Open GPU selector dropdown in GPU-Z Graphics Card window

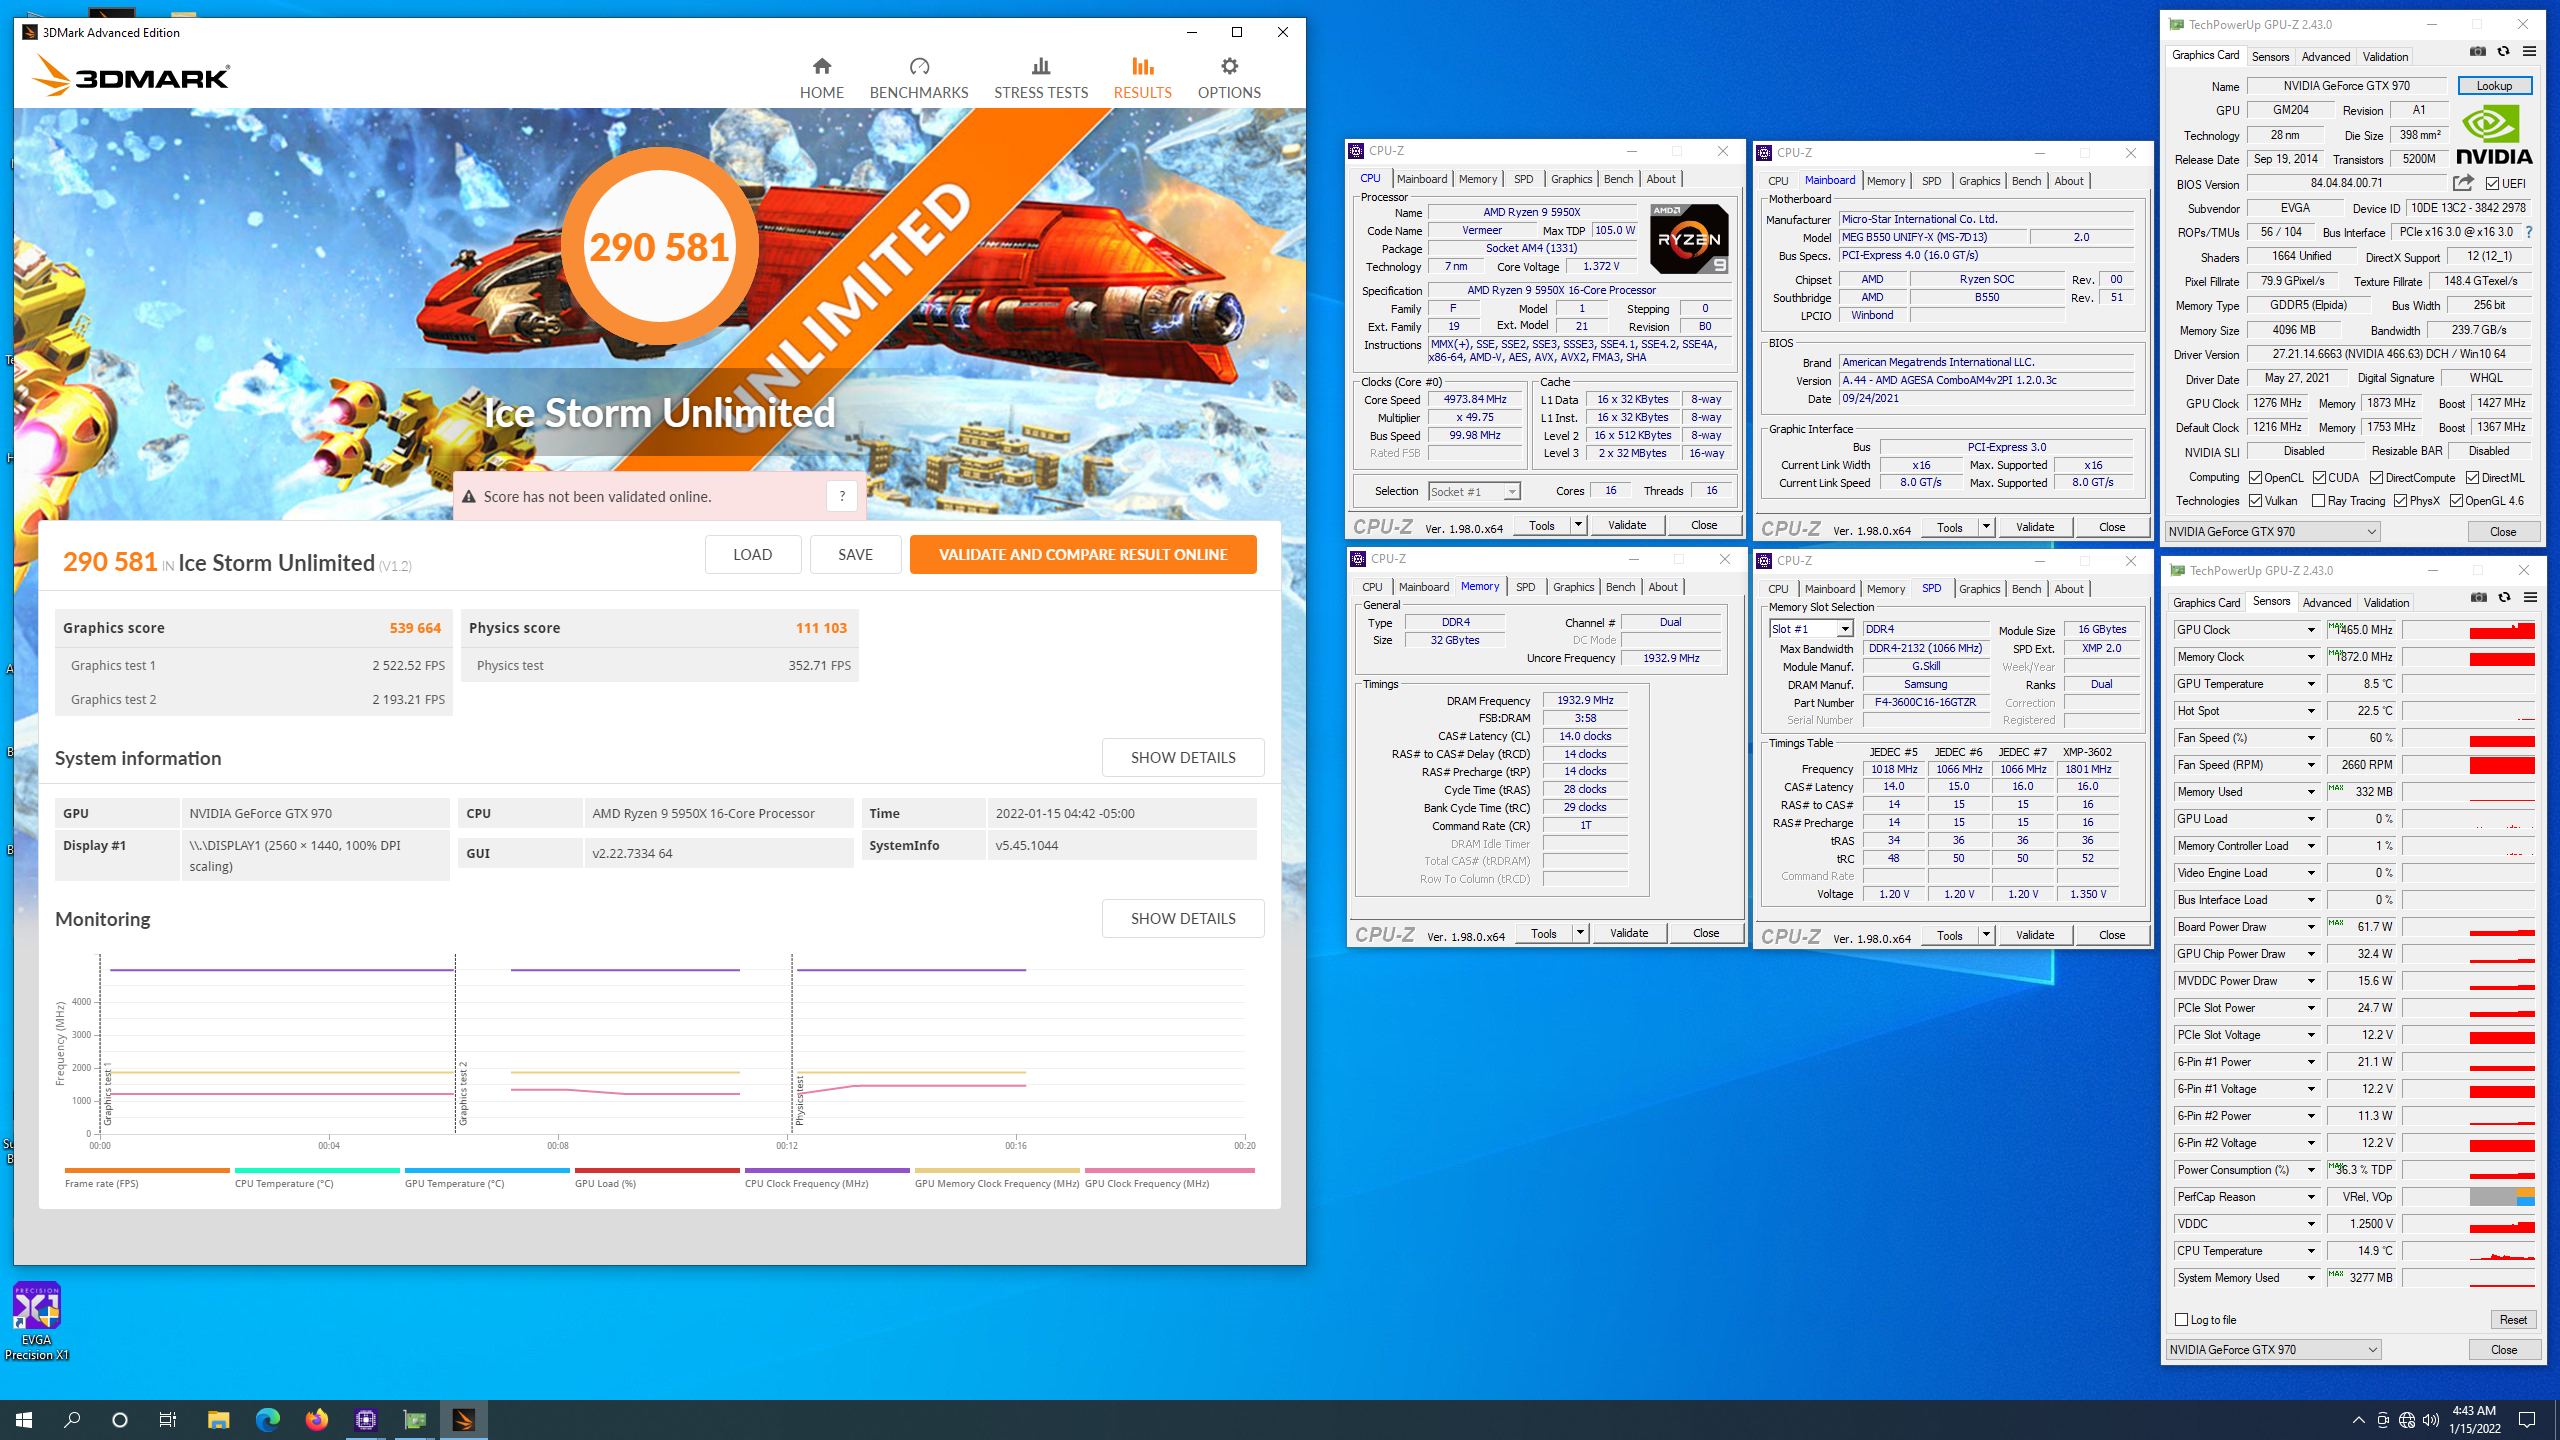click(x=2272, y=532)
